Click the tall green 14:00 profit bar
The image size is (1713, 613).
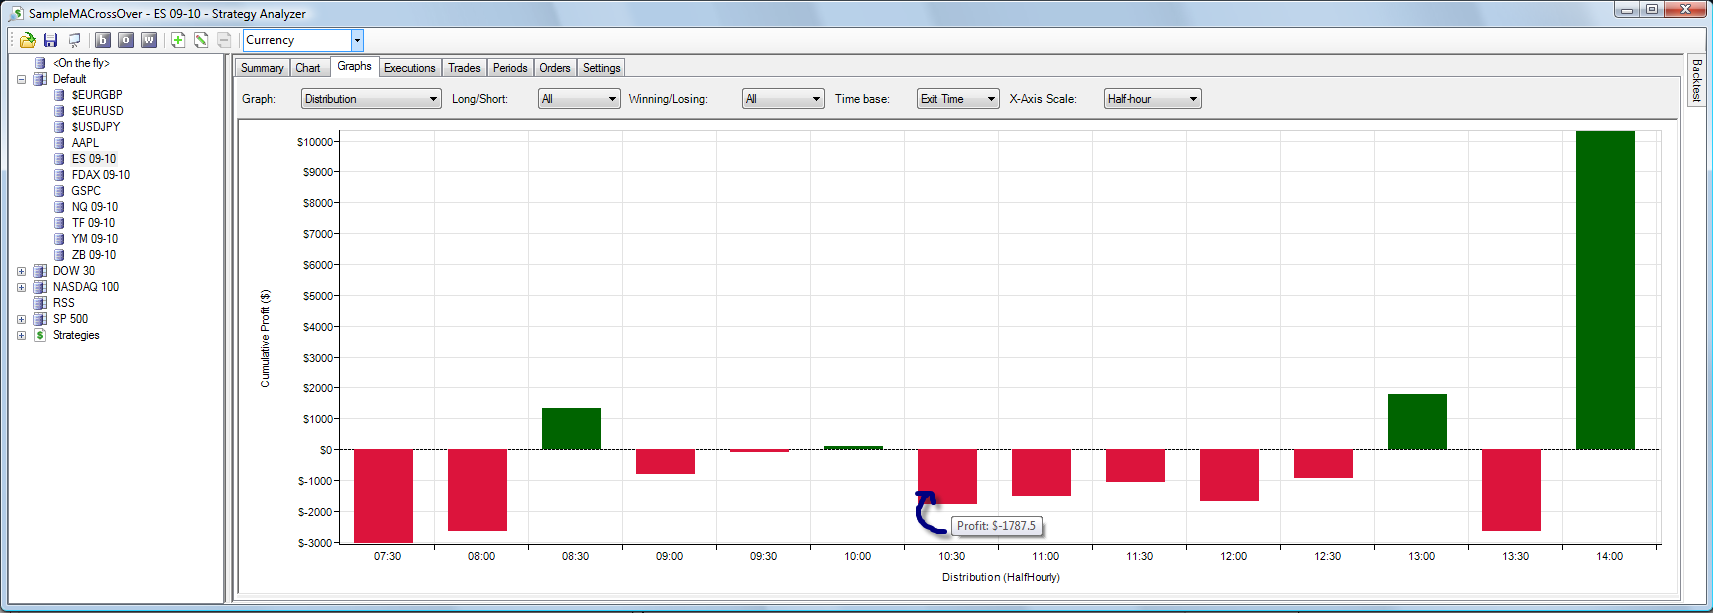(x=1605, y=290)
